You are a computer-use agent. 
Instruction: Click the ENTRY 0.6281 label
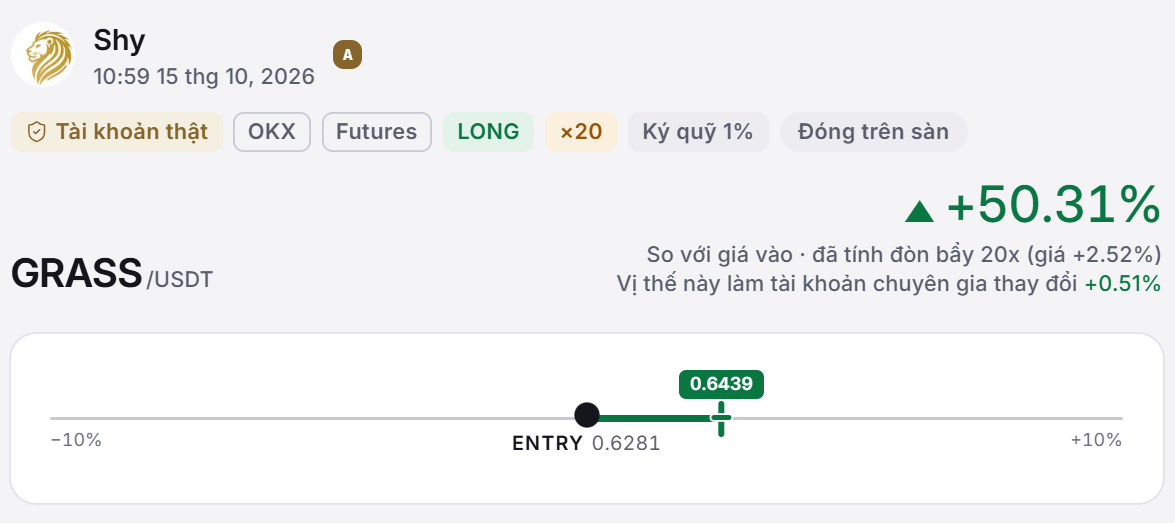click(586, 444)
